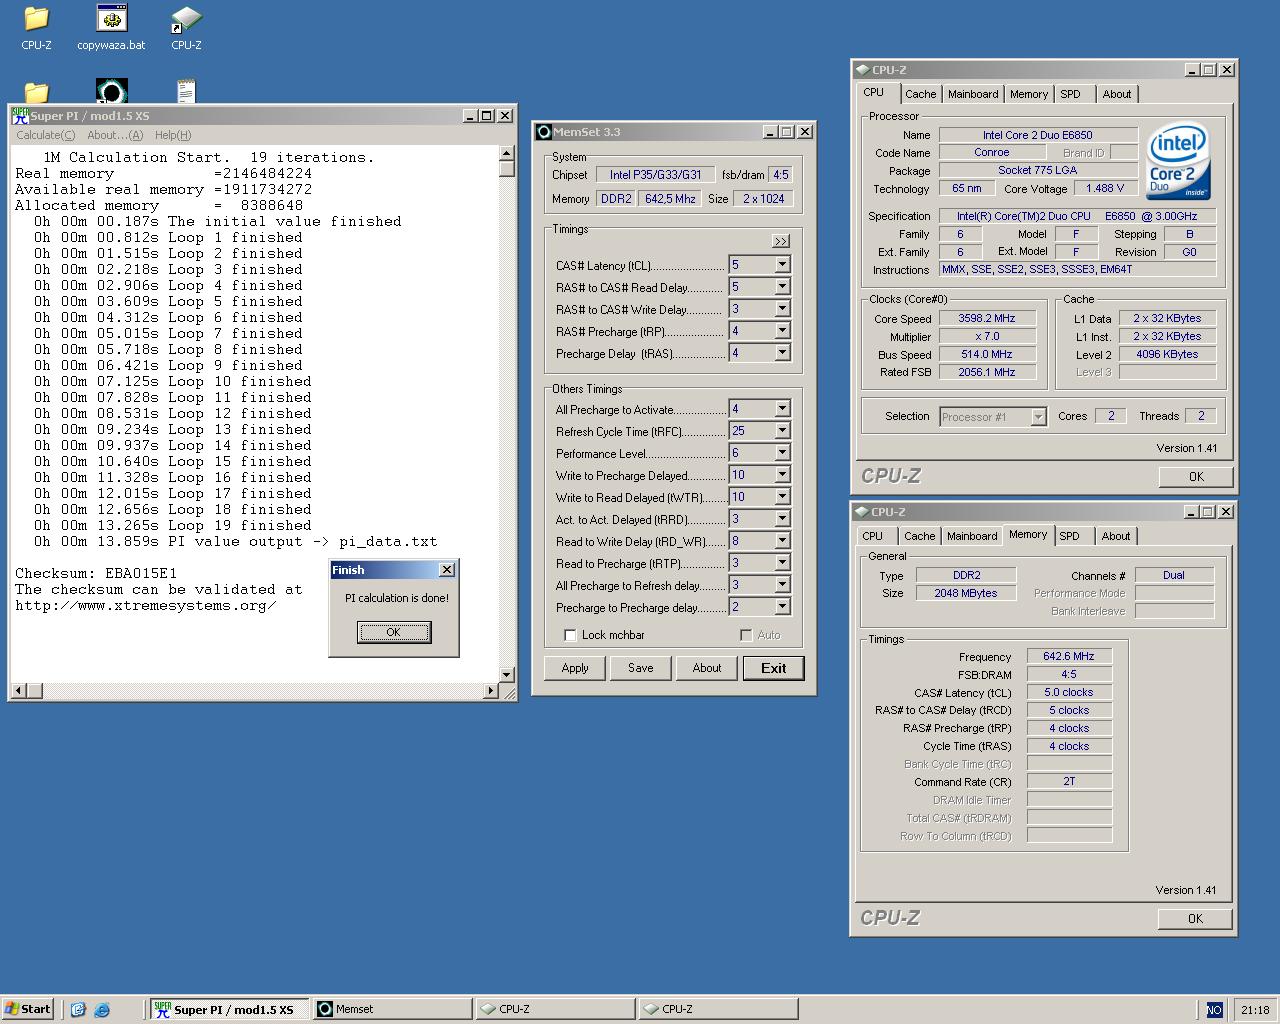Launch Internet Explorer from the quick launch

click(x=102, y=1010)
